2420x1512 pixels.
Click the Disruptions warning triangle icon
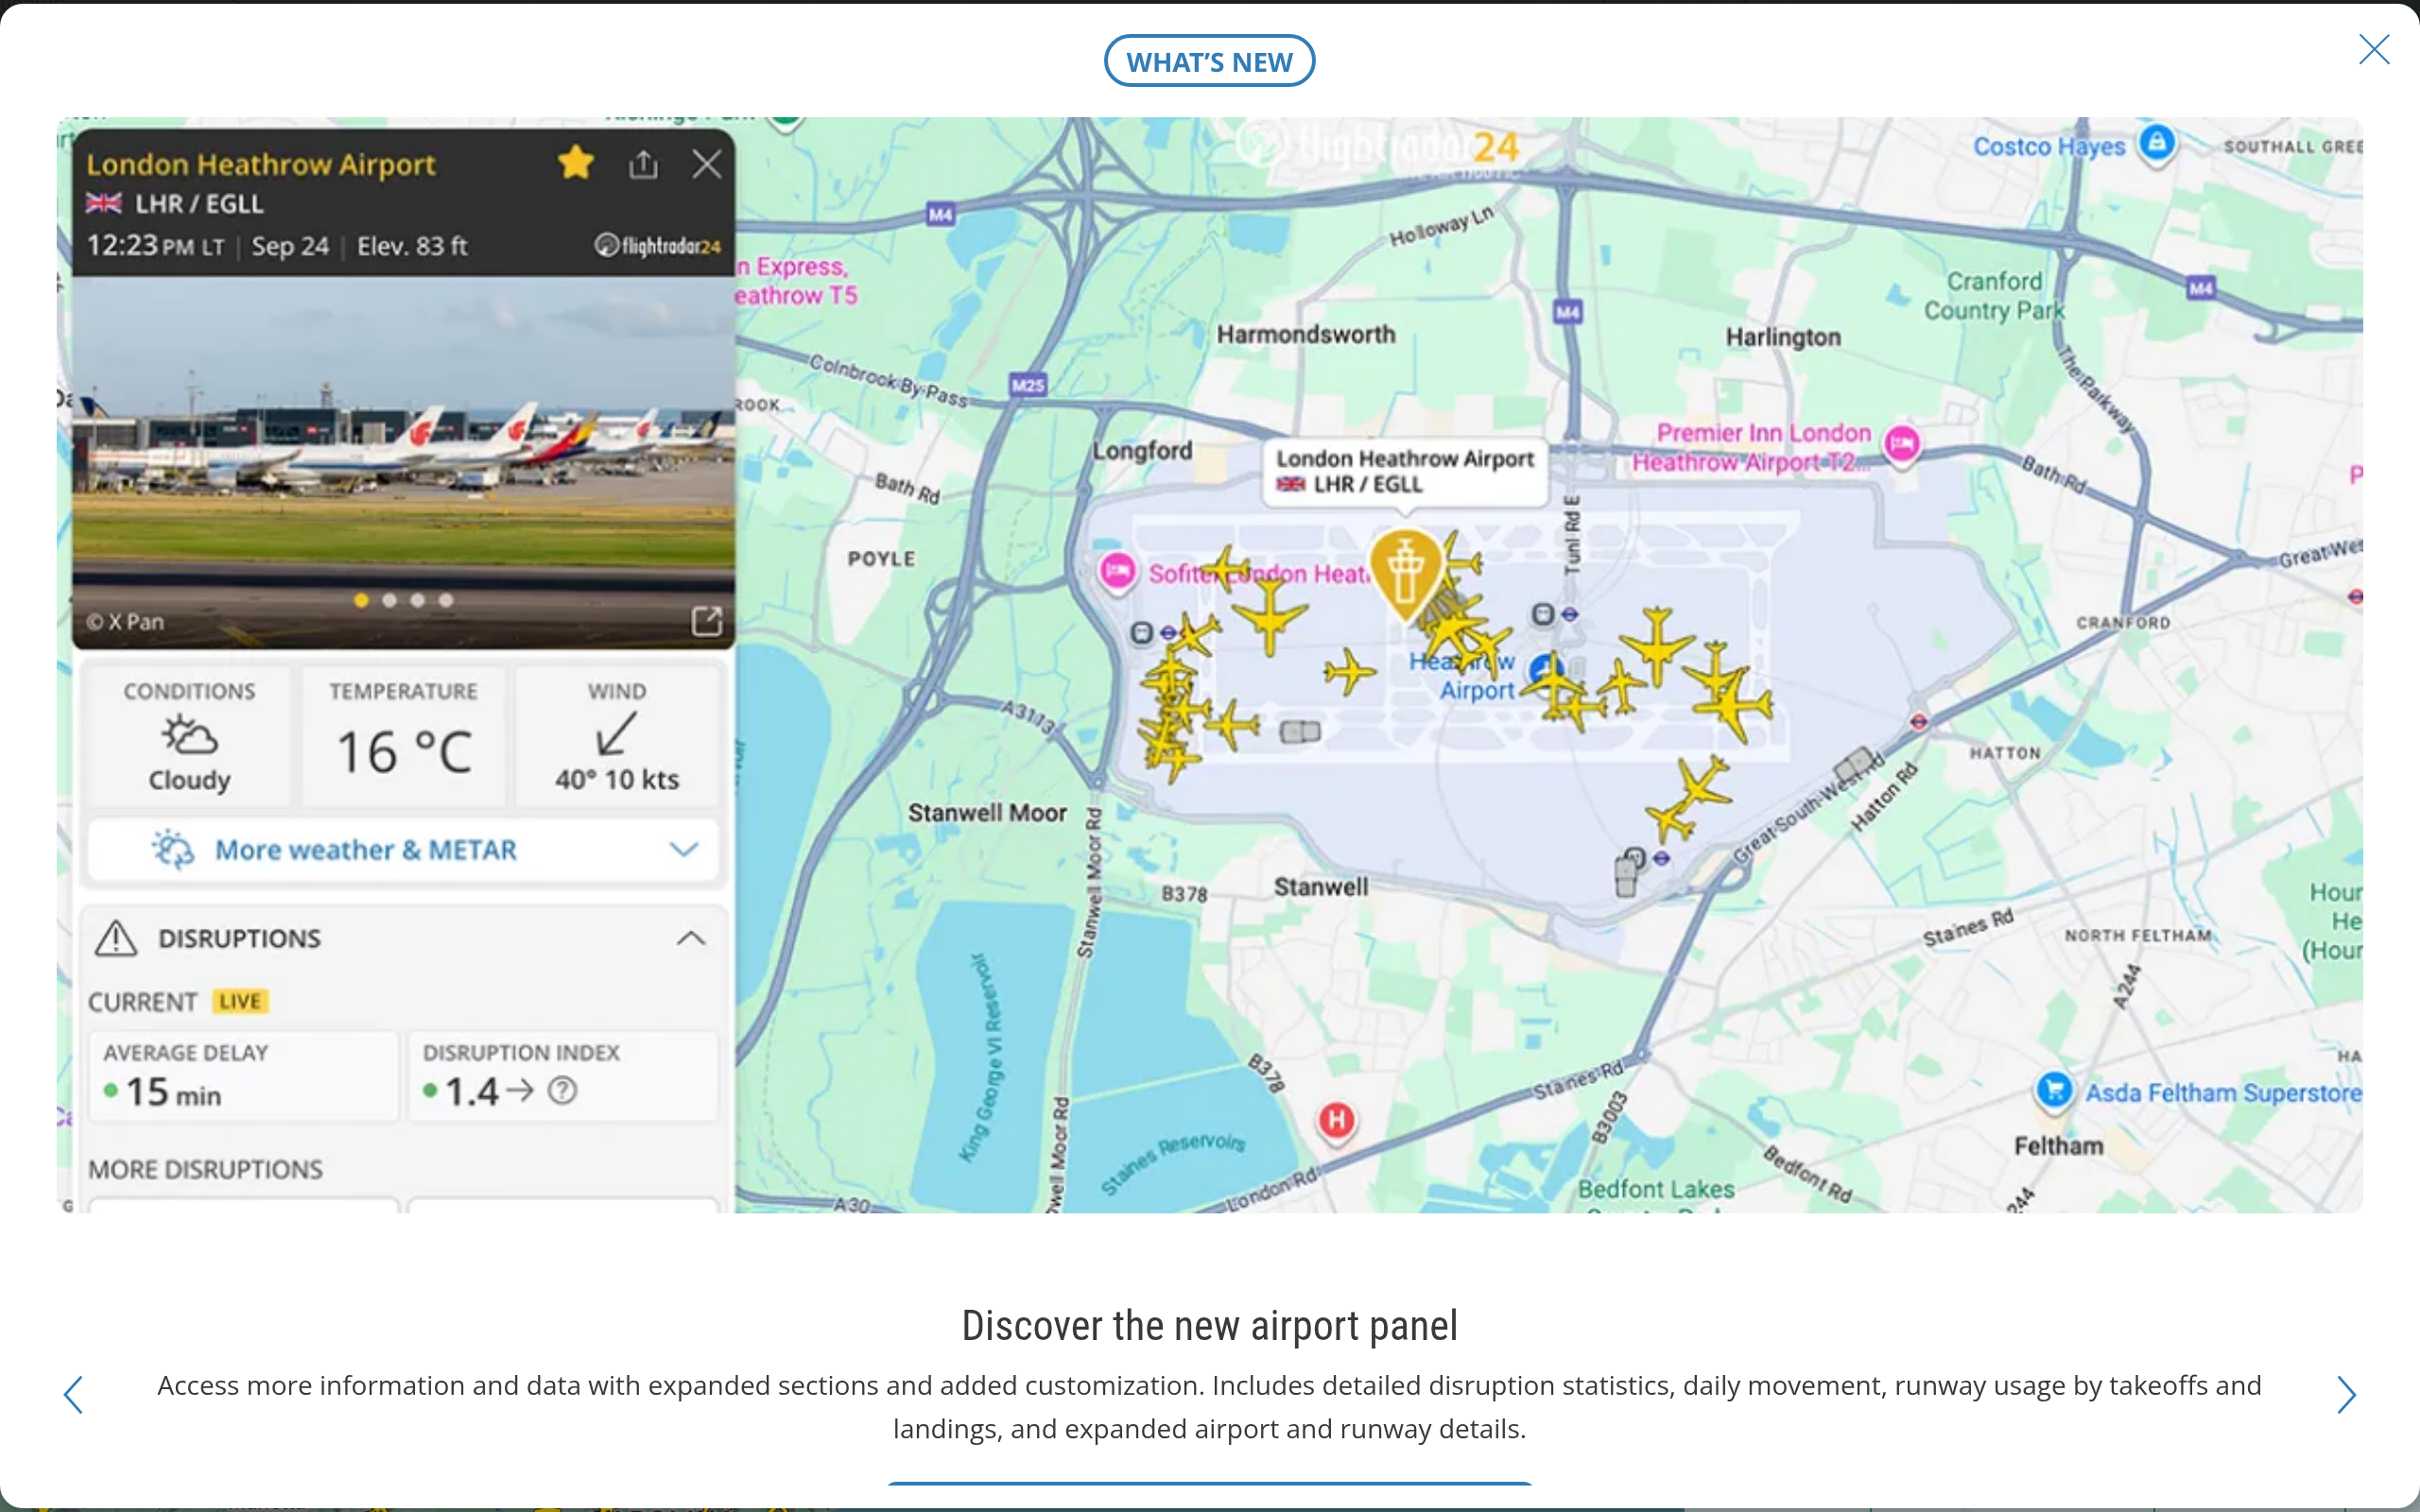116,937
